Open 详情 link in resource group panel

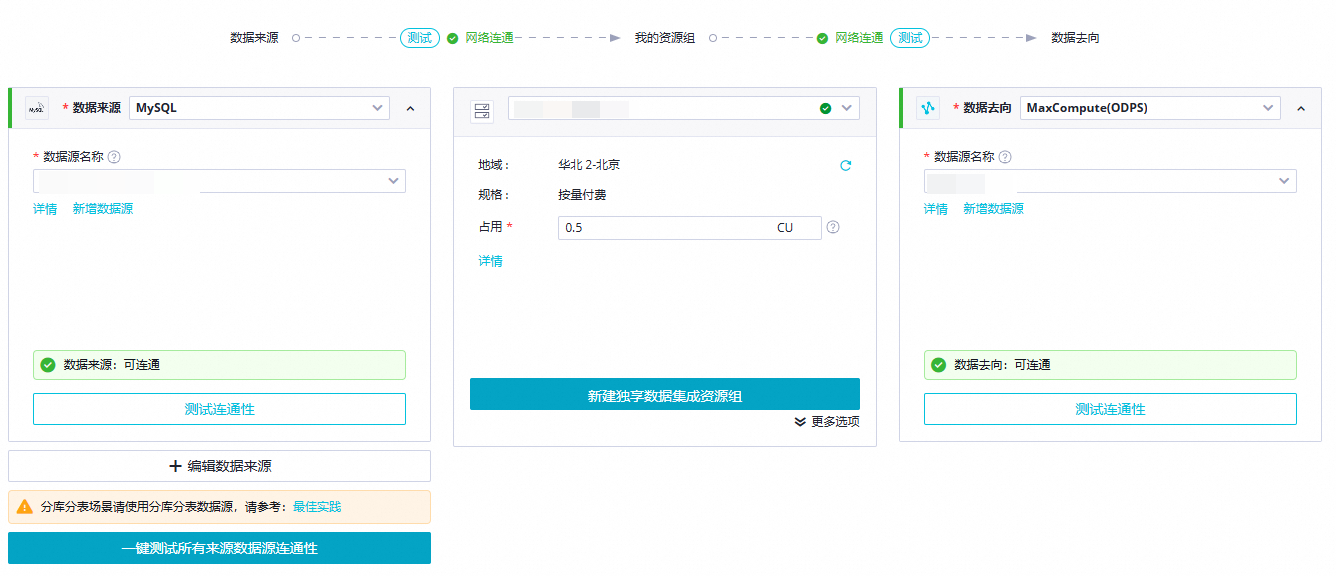click(x=490, y=261)
